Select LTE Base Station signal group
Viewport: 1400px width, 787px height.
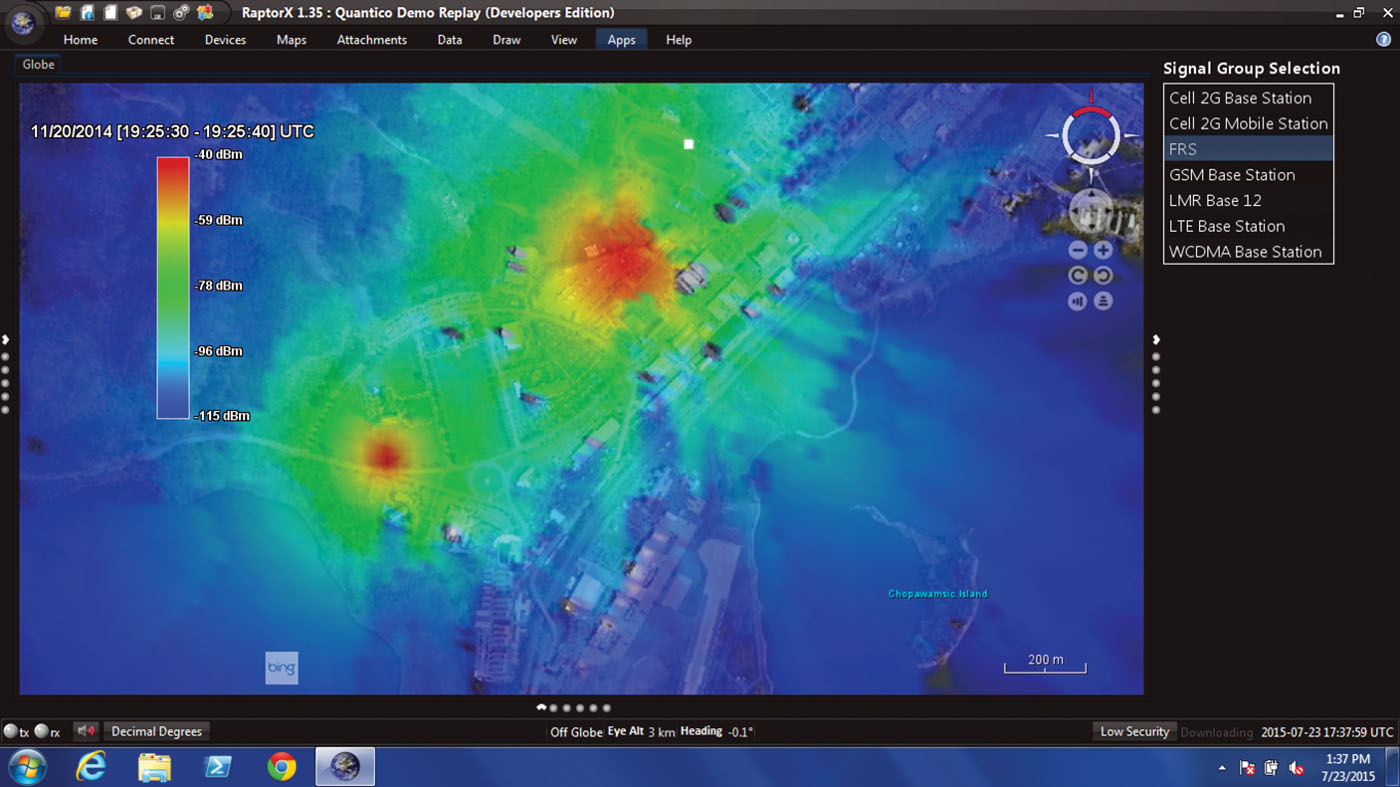tap(1227, 226)
